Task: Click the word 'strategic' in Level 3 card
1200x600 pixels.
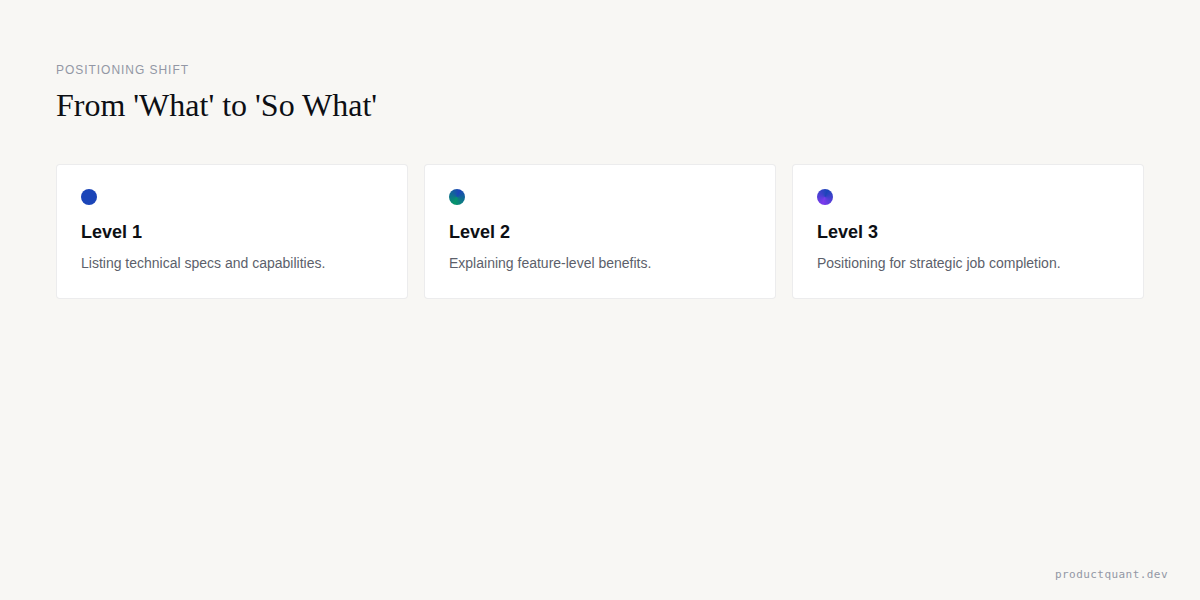Action: (936, 263)
